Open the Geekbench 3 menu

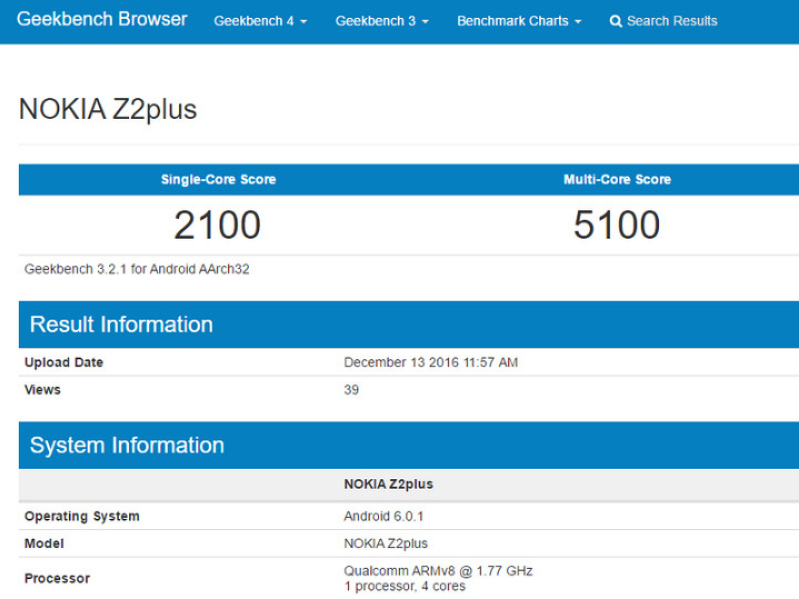382,21
